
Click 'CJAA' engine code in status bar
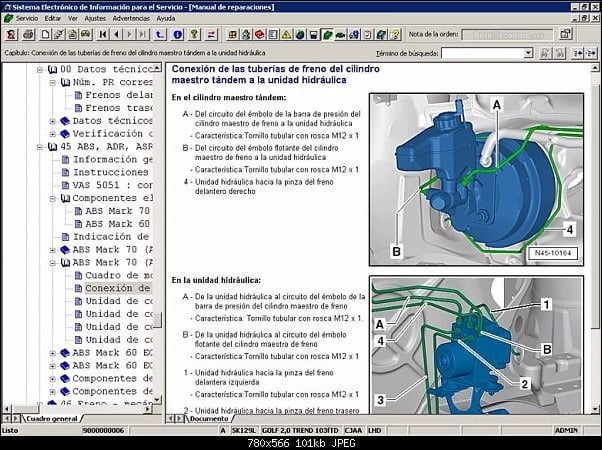pyautogui.click(x=353, y=430)
